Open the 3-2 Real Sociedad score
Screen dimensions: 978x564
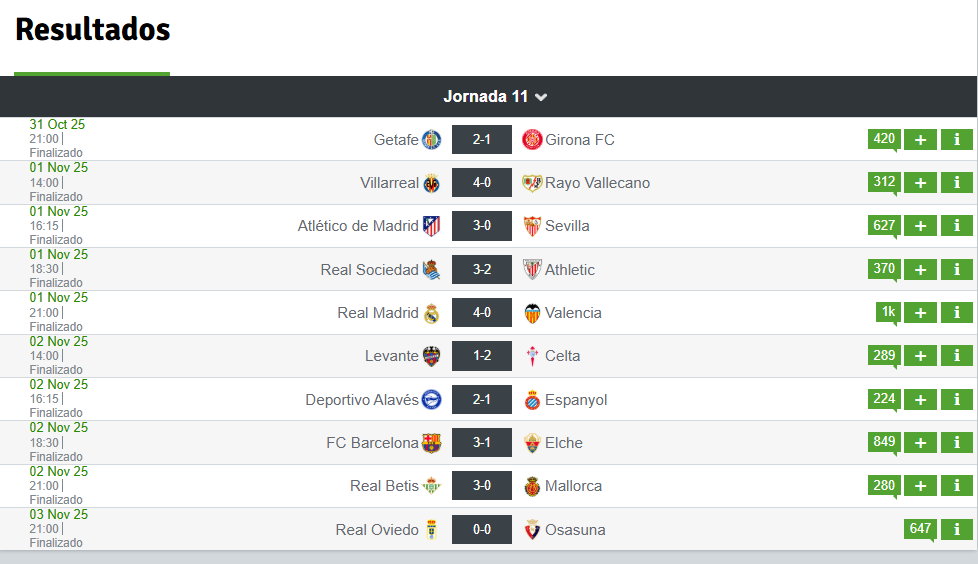[481, 270]
